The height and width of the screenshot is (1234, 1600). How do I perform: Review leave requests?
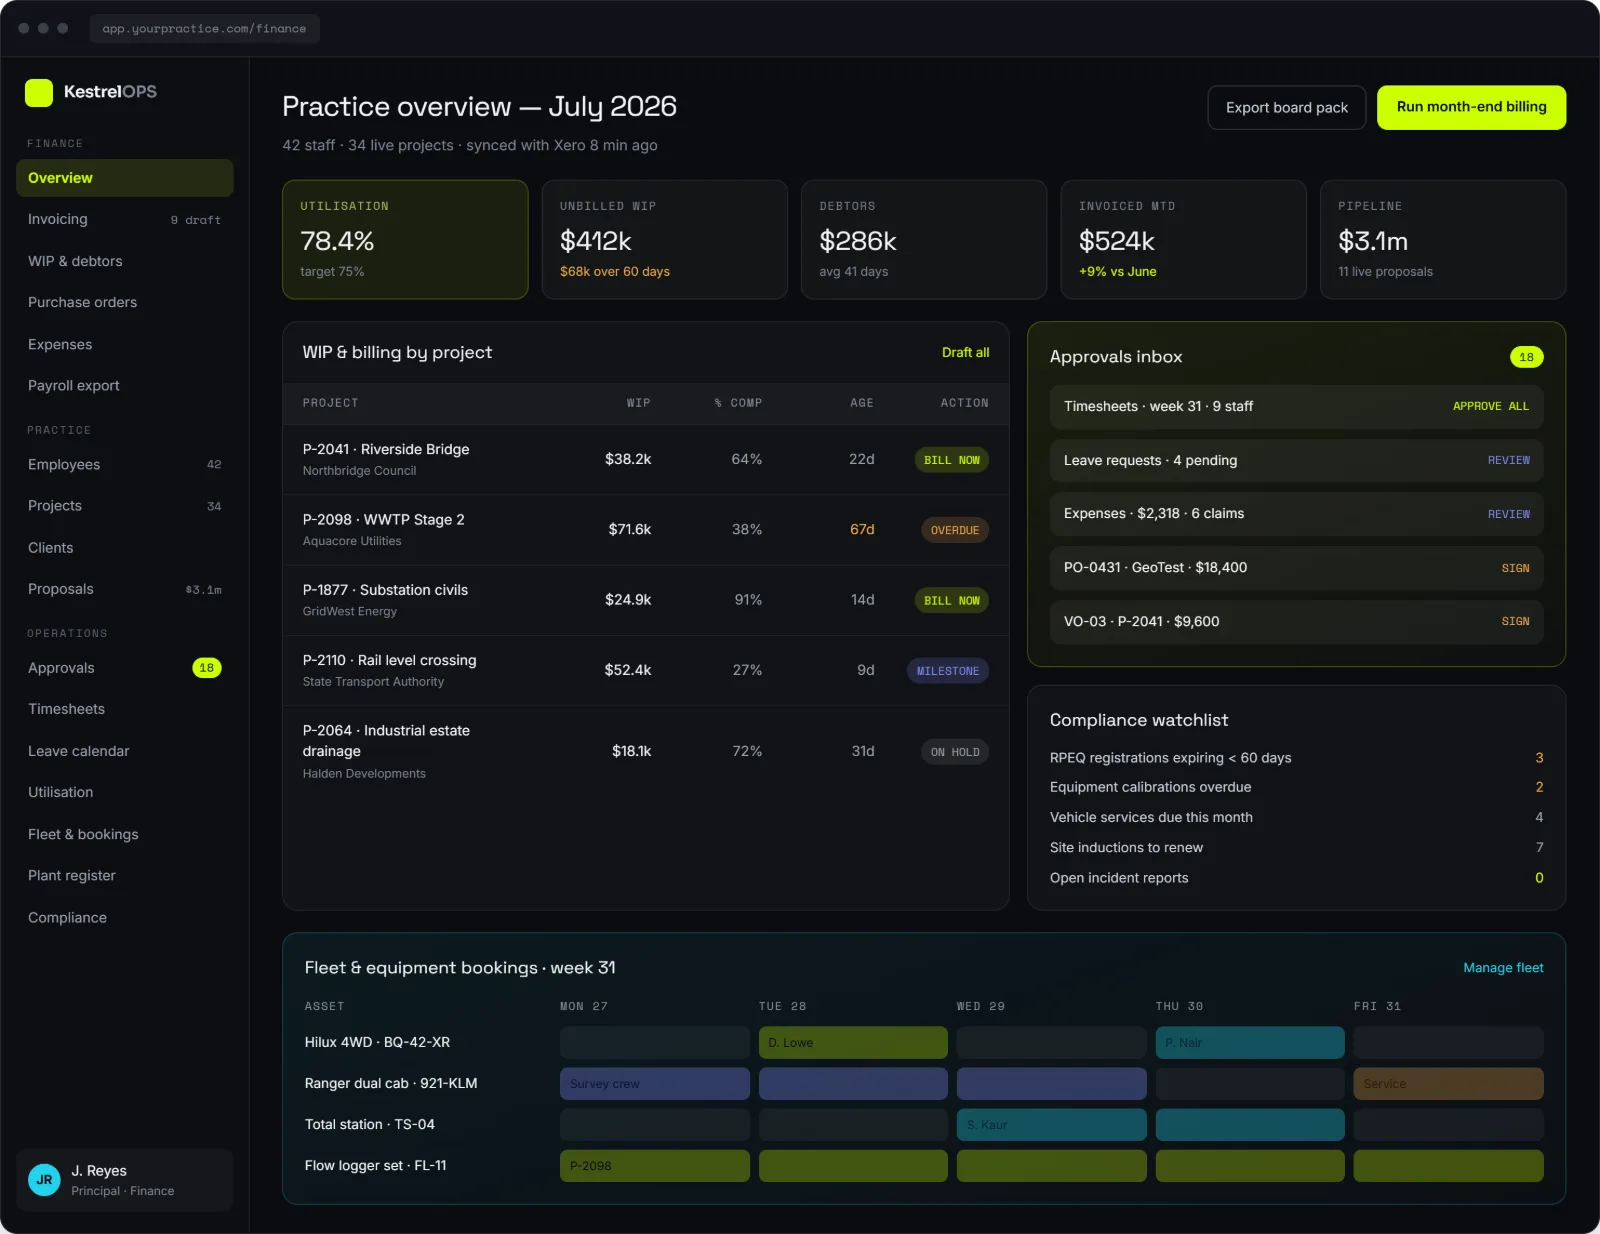(1508, 460)
